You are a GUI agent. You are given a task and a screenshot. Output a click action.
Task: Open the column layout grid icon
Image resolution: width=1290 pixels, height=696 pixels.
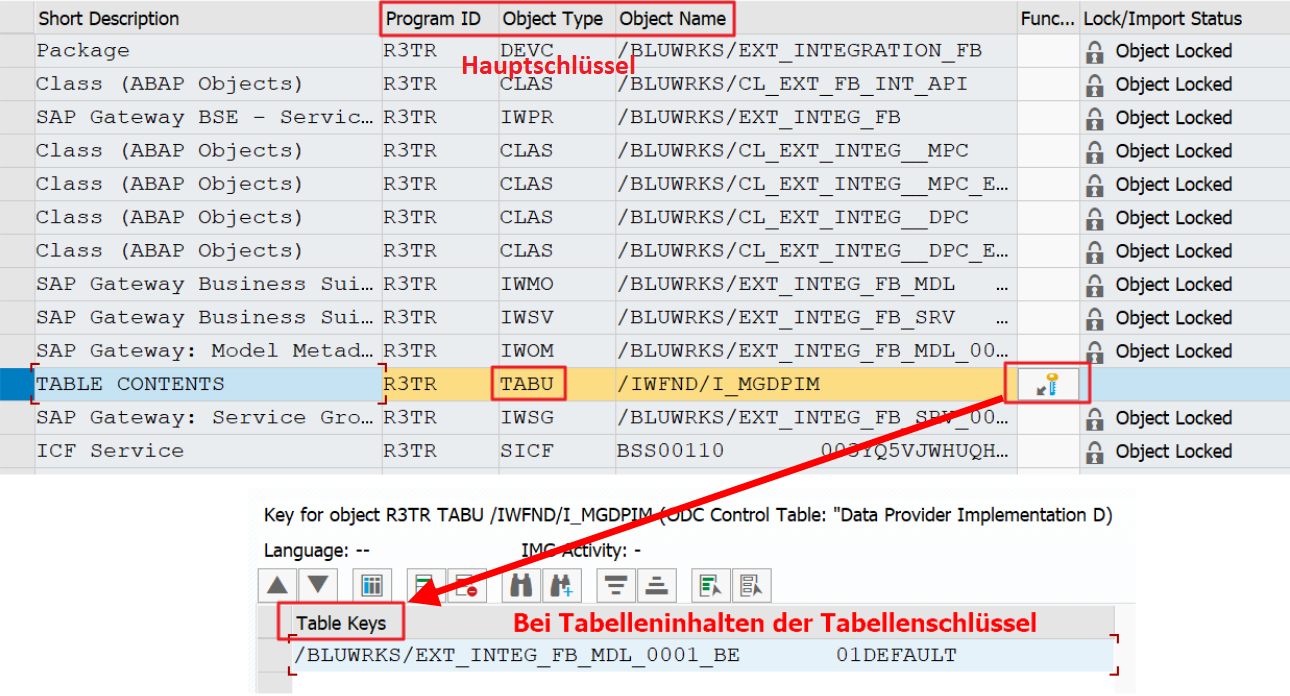[372, 585]
